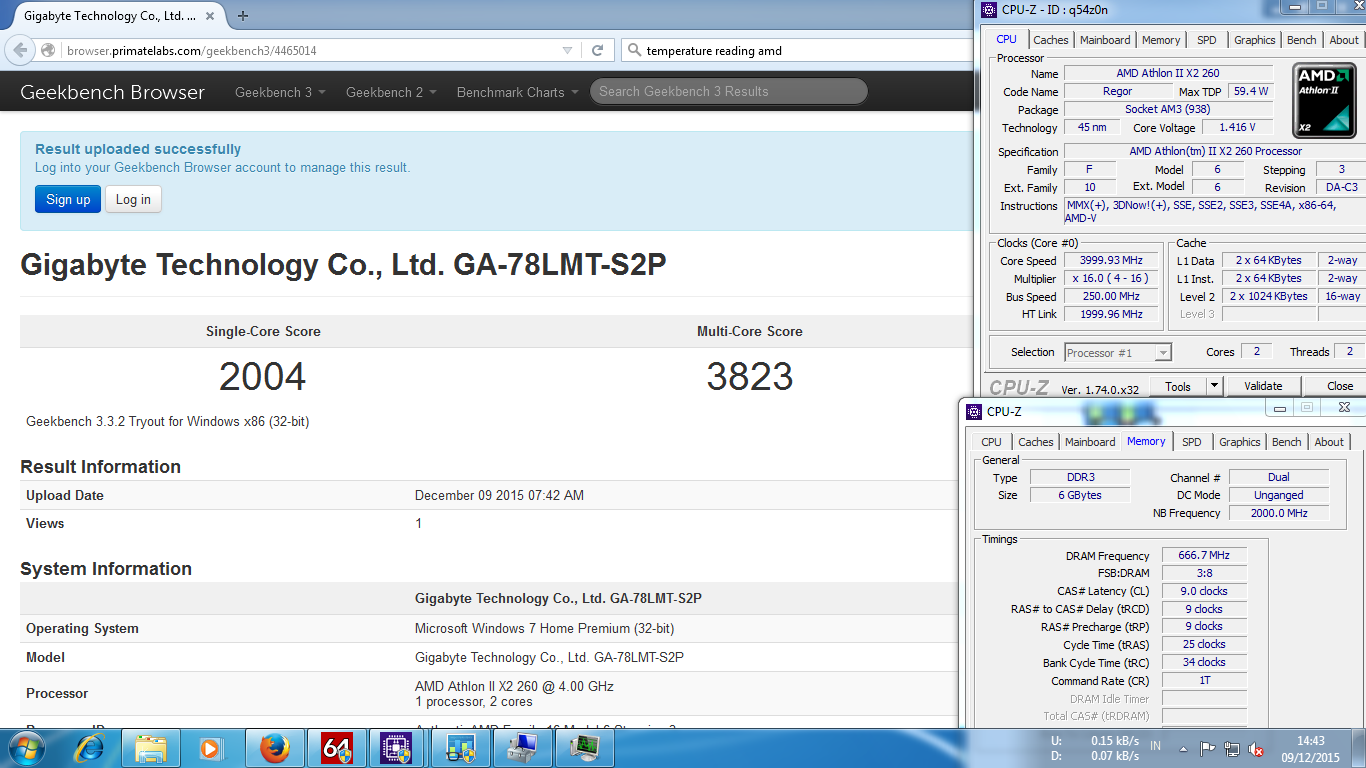Go back in Firefox
1366x768 pixels.
[21, 50]
